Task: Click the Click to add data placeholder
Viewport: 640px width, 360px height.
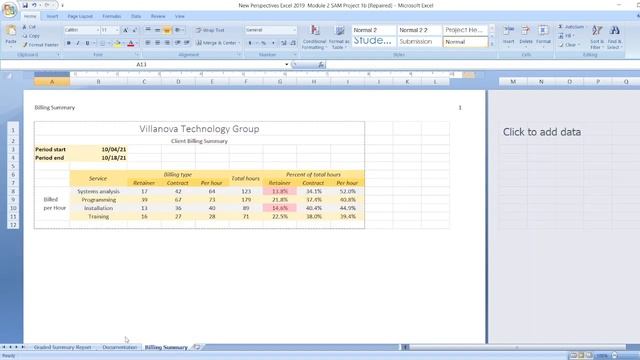Action: click(542, 132)
